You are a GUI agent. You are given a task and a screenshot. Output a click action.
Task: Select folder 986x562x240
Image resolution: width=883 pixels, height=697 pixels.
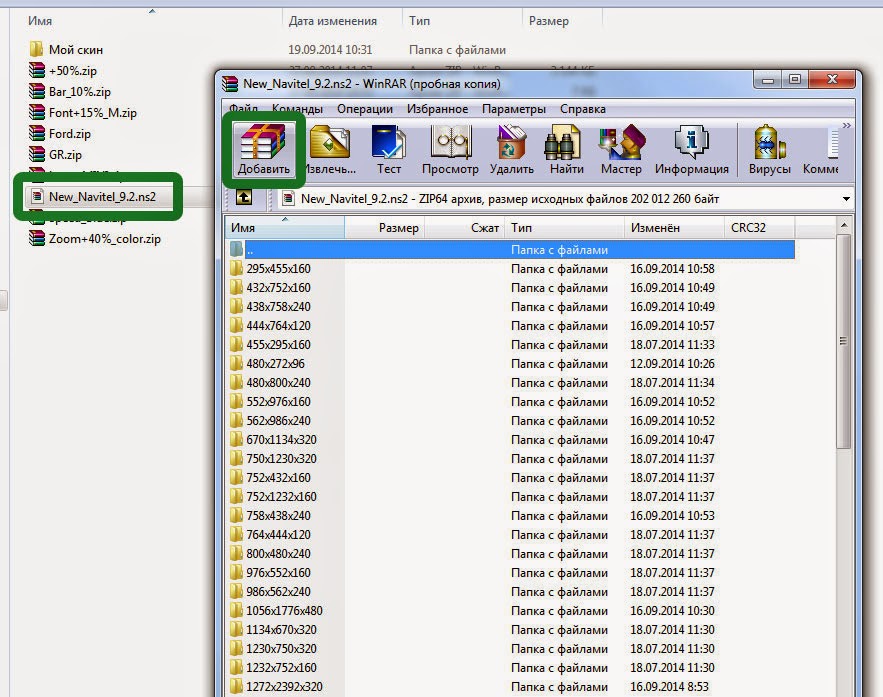point(278,592)
